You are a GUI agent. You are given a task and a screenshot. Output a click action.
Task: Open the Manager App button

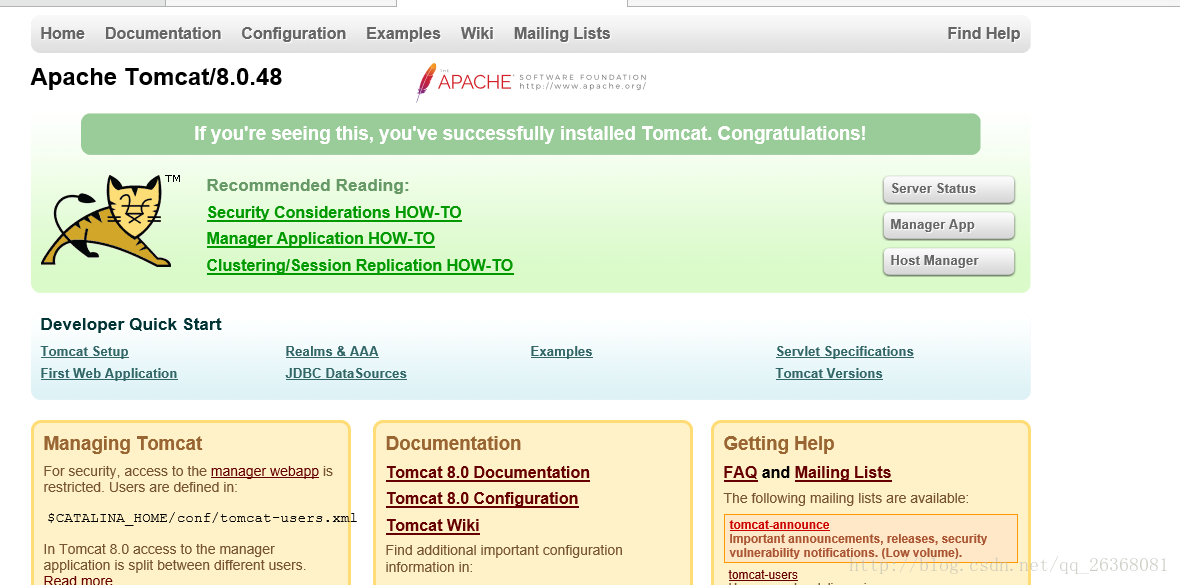click(x=948, y=225)
